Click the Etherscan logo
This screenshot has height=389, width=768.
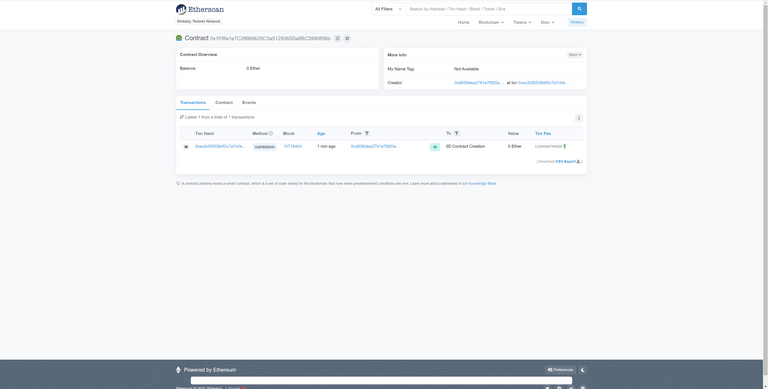click(x=200, y=9)
